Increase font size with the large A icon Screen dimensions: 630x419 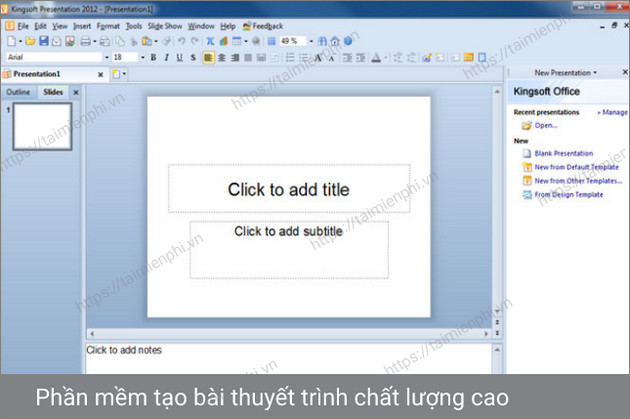pyautogui.click(x=318, y=58)
